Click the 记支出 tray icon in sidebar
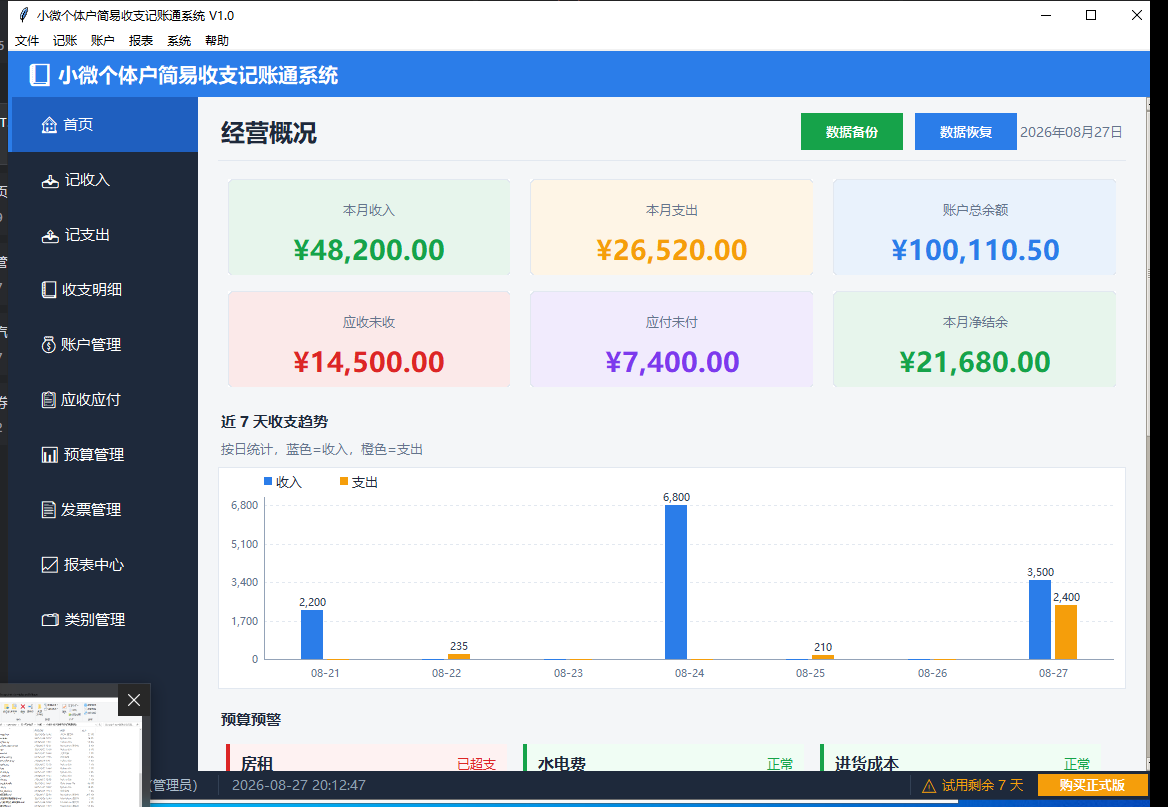1168x807 pixels. [x=50, y=235]
